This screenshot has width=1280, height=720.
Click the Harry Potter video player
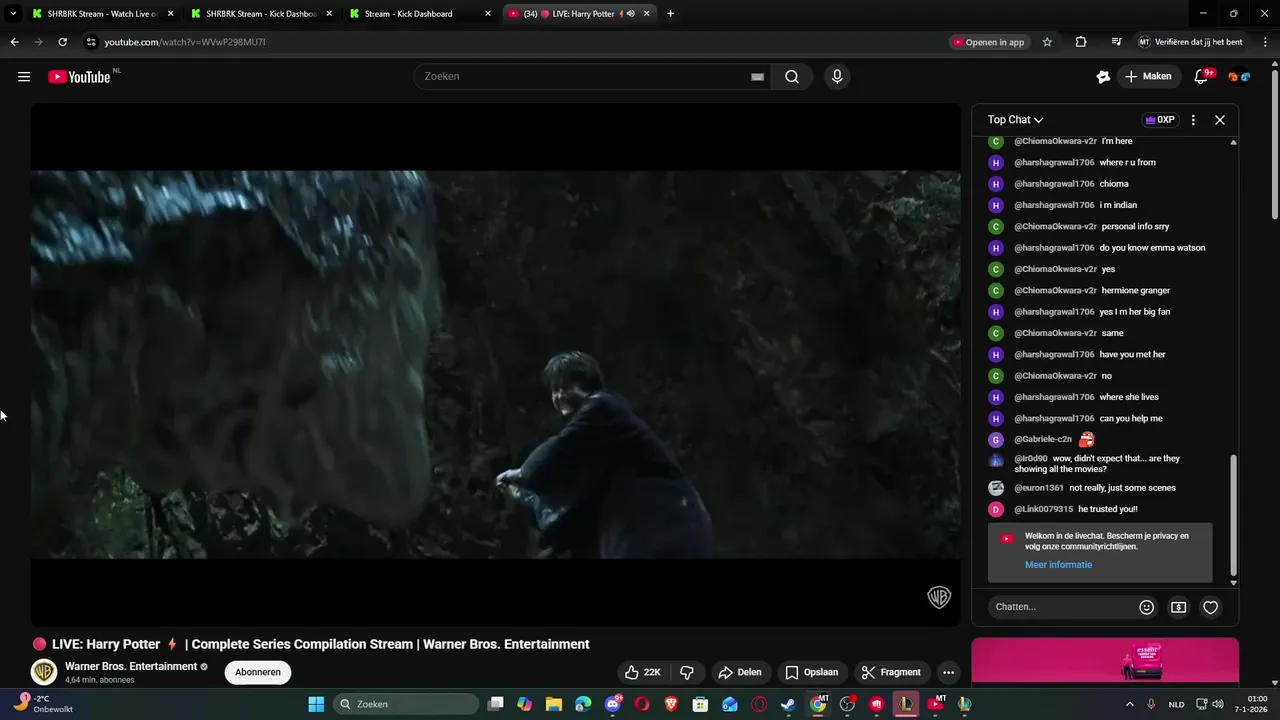tap(496, 365)
